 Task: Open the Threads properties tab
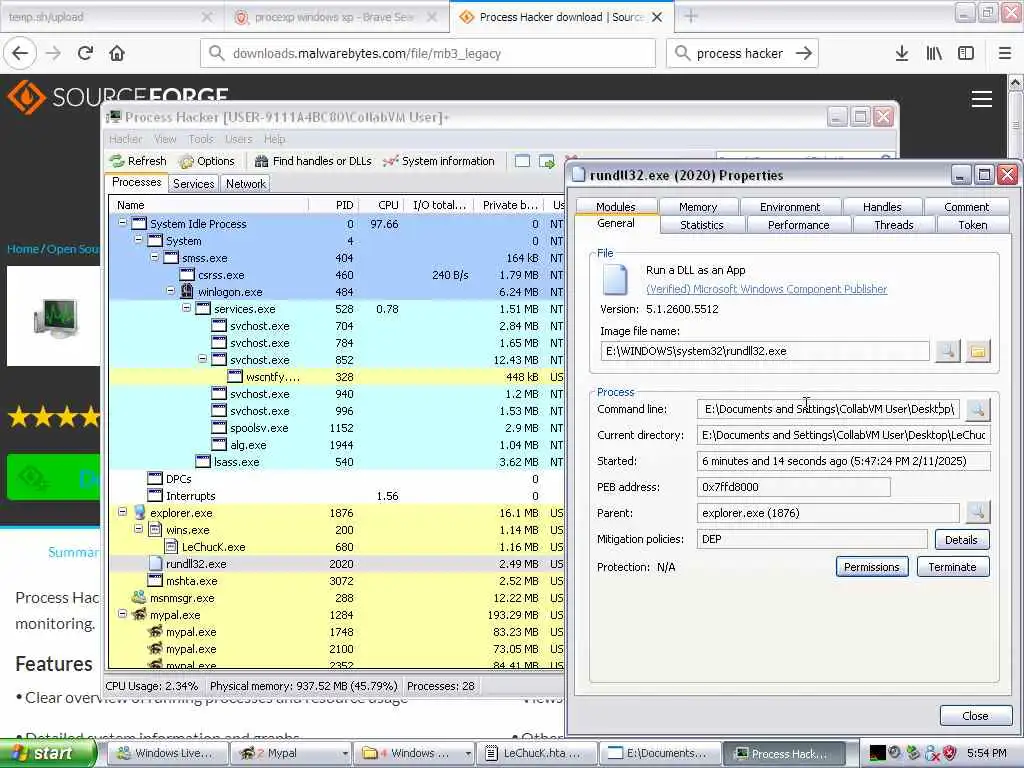click(893, 225)
